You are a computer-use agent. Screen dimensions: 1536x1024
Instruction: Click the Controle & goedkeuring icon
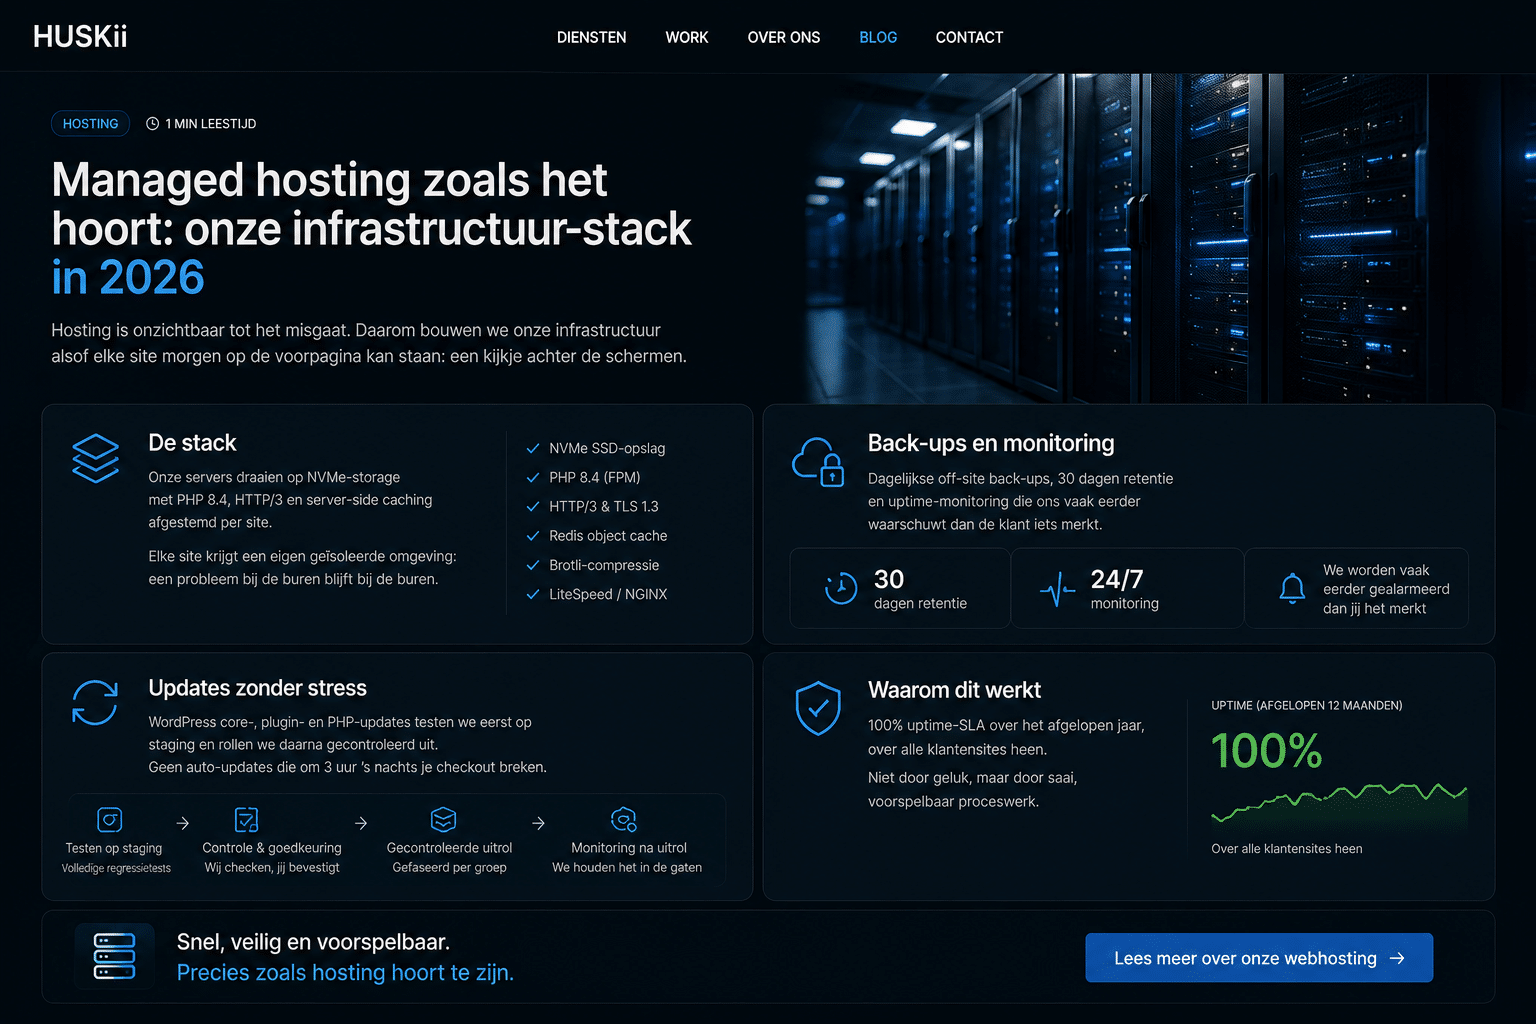tap(246, 820)
